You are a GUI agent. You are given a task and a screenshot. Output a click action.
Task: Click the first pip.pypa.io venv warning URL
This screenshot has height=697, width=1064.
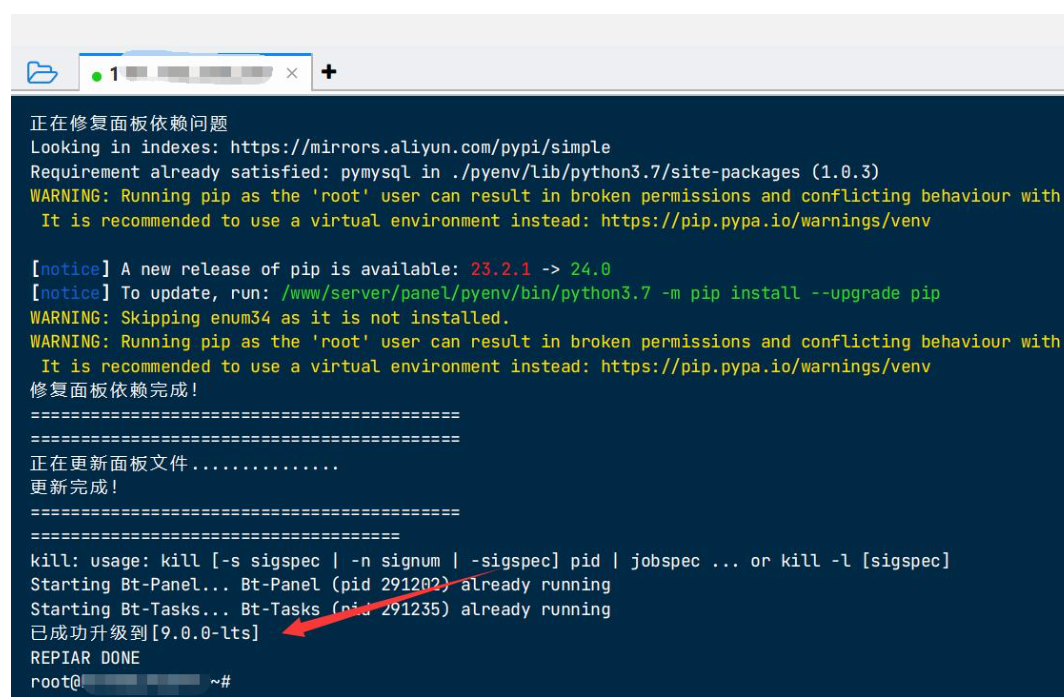coord(765,221)
